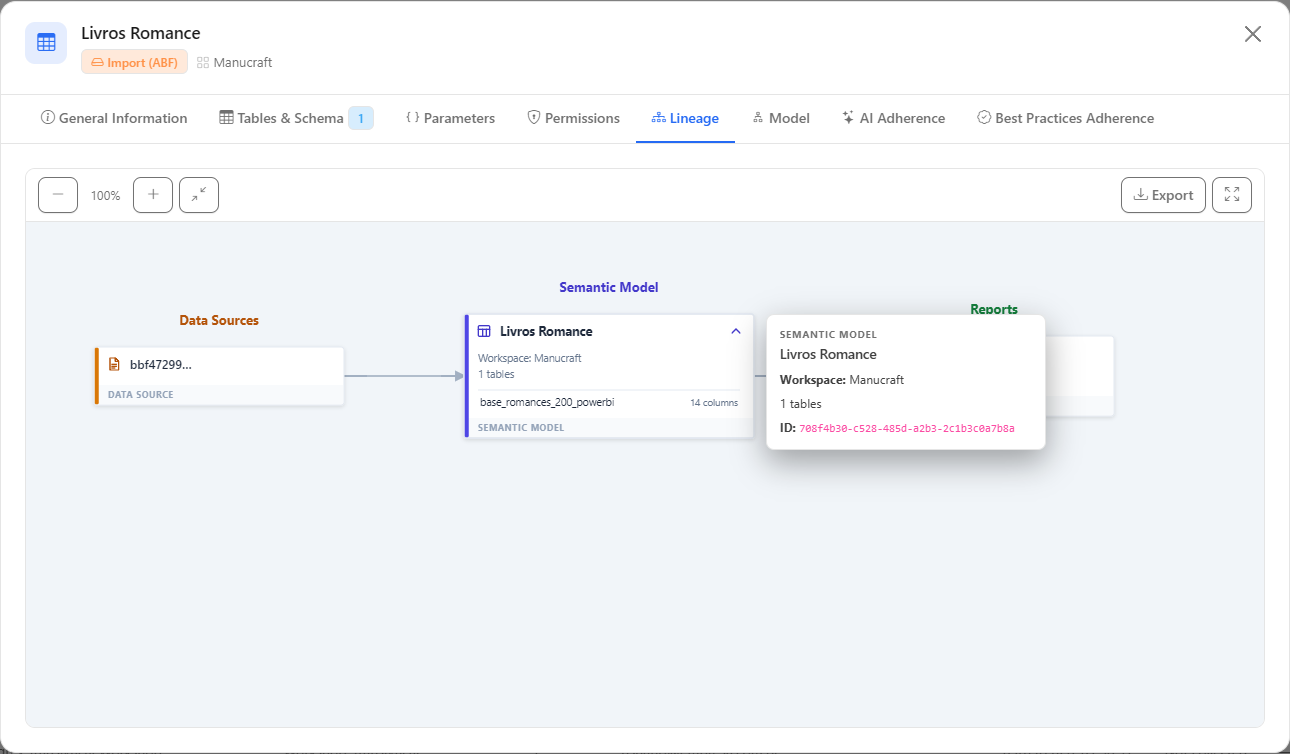Screen dimensions: 1290x754
Task: Click "Workspace: Manucraft" in the Livros Romance node
Action: click(530, 358)
